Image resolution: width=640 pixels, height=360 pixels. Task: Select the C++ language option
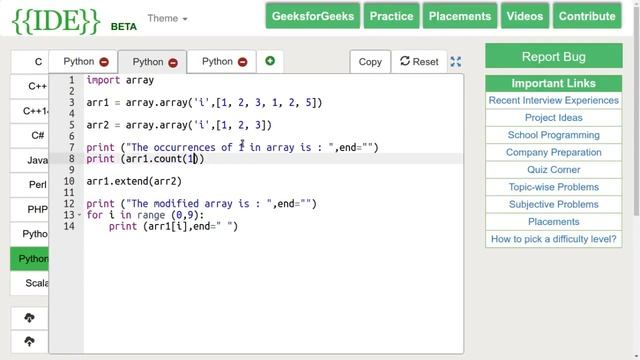tap(29, 87)
